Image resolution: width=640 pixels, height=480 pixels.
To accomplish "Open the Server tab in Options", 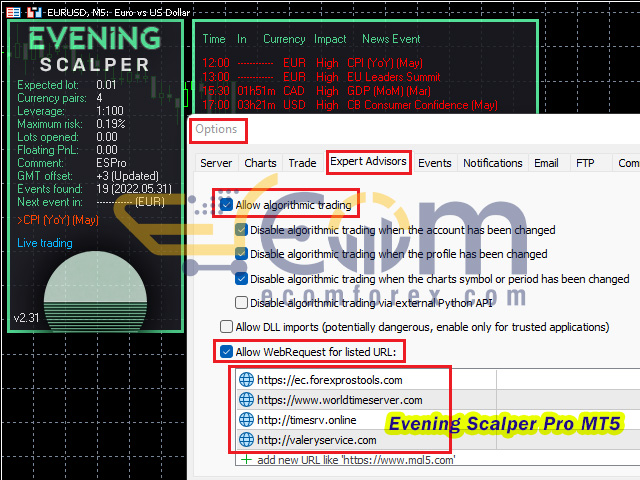I will click(216, 163).
